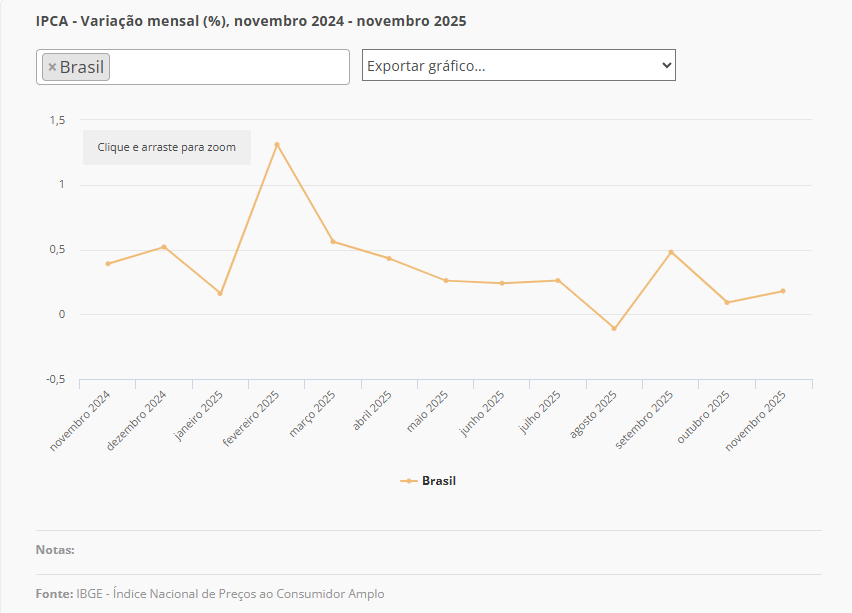Select the junho 2025 data point
The height and width of the screenshot is (613, 852).
[502, 283]
